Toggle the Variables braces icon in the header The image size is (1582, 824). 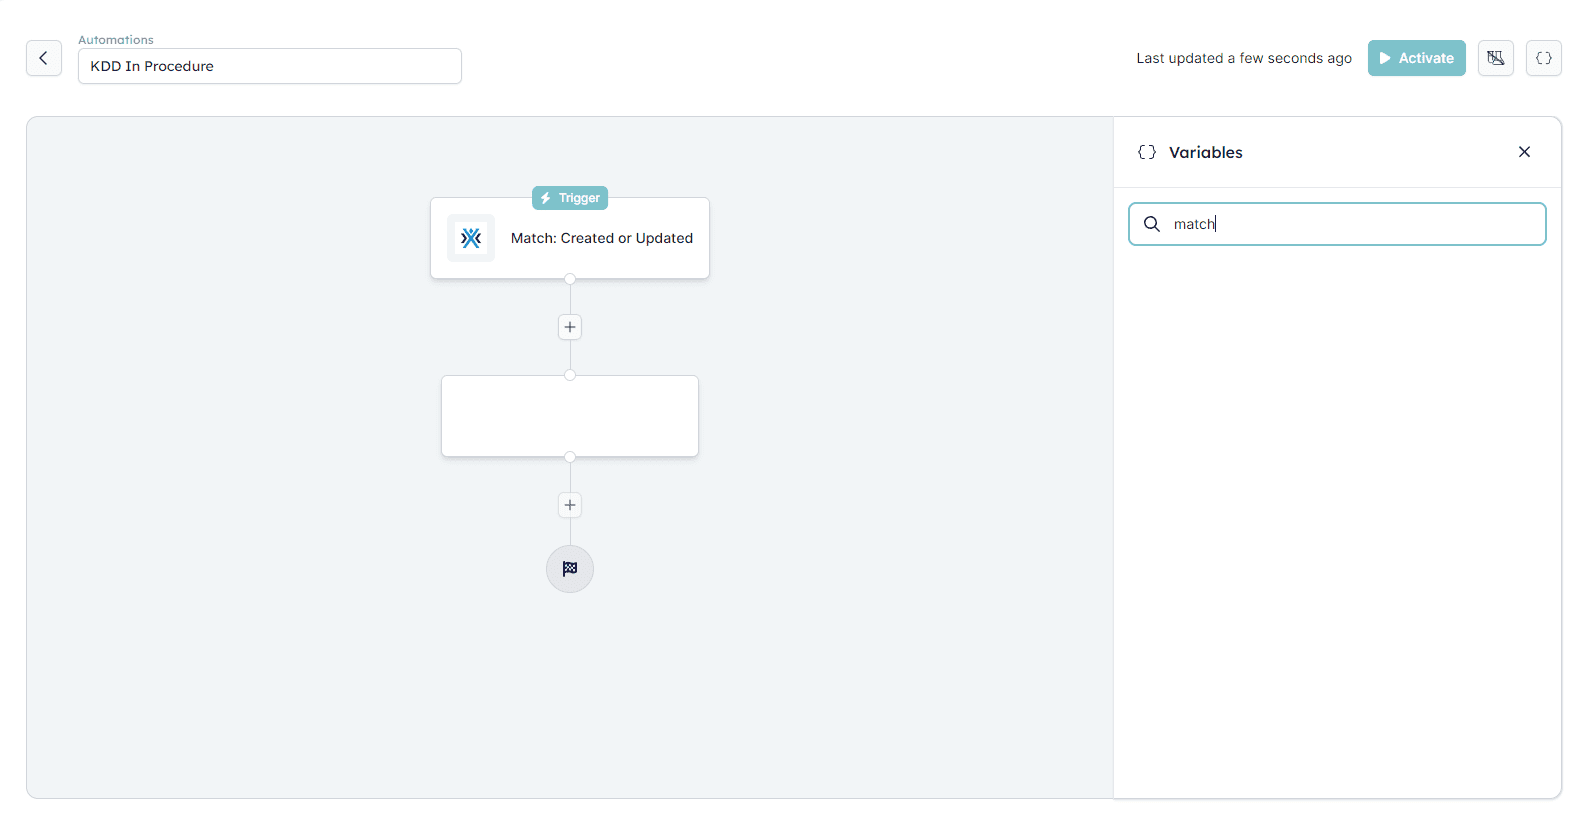coord(1544,58)
